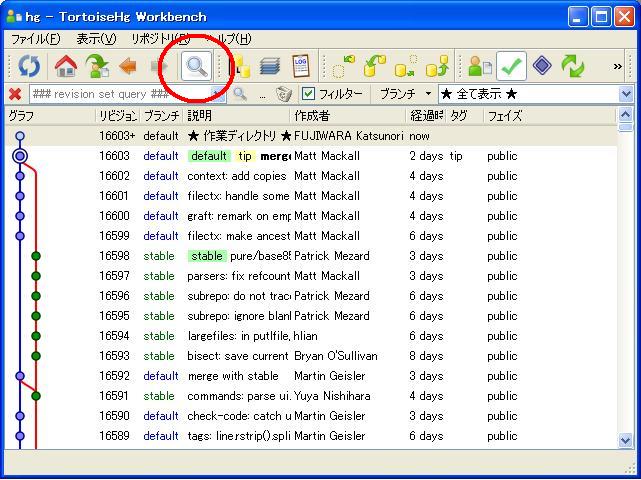Open the ブランチ dropdown menu
Viewport: 641px width, 480px height.
[x=405, y=94]
